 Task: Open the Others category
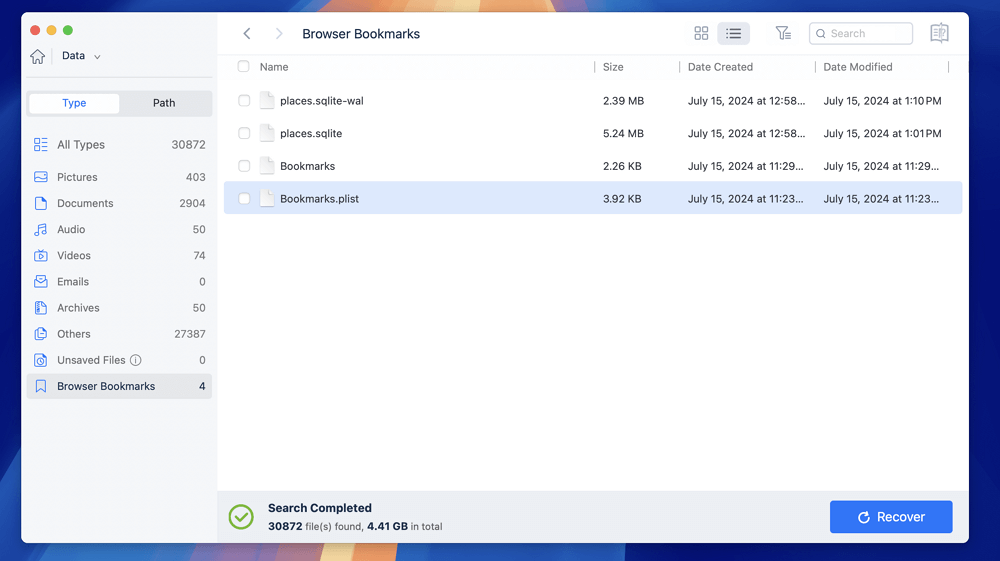point(119,334)
